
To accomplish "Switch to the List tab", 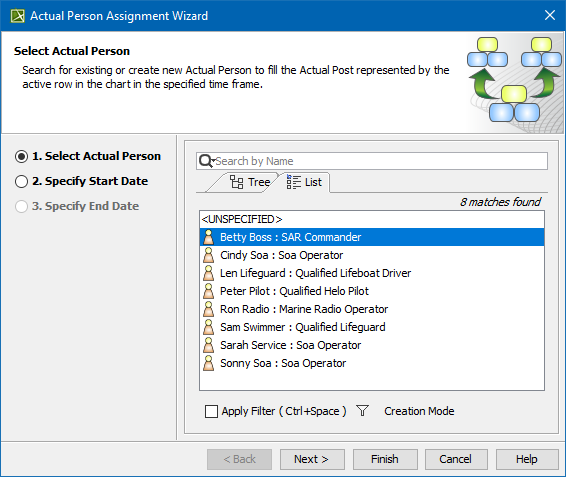I will (304, 182).
